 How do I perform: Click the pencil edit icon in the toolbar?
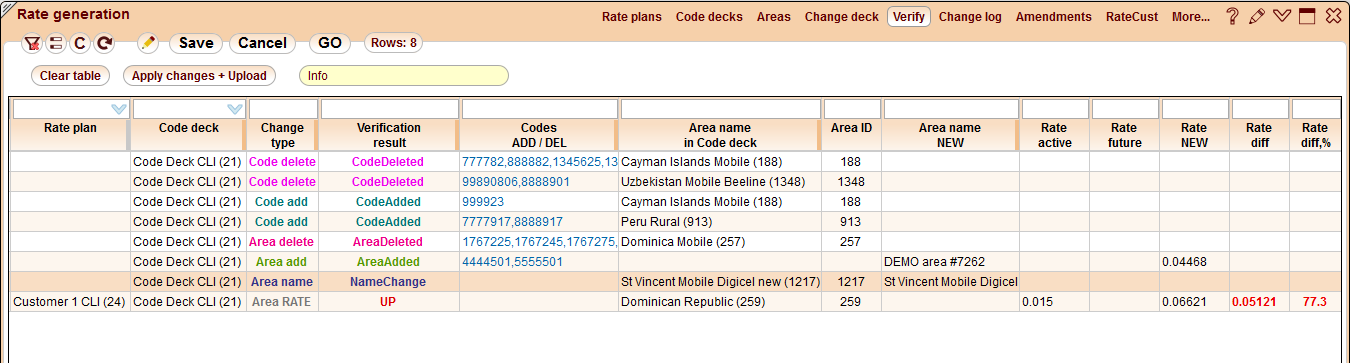[148, 43]
